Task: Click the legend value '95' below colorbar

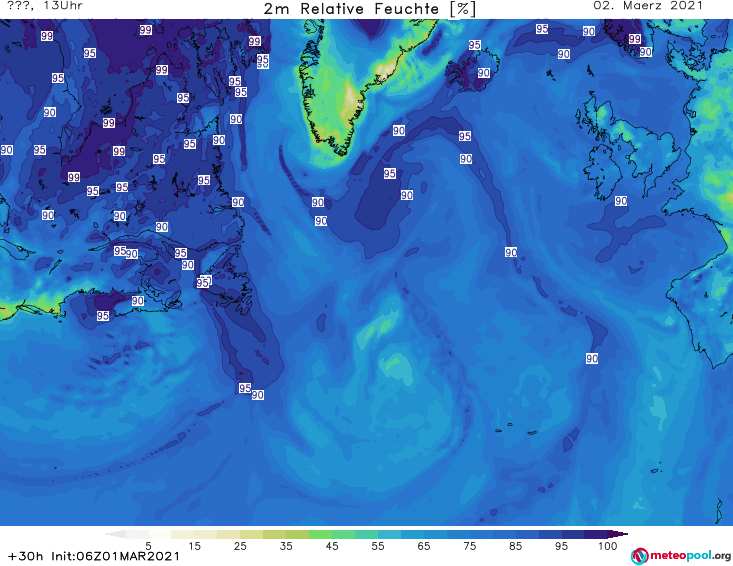Action: 561,546
